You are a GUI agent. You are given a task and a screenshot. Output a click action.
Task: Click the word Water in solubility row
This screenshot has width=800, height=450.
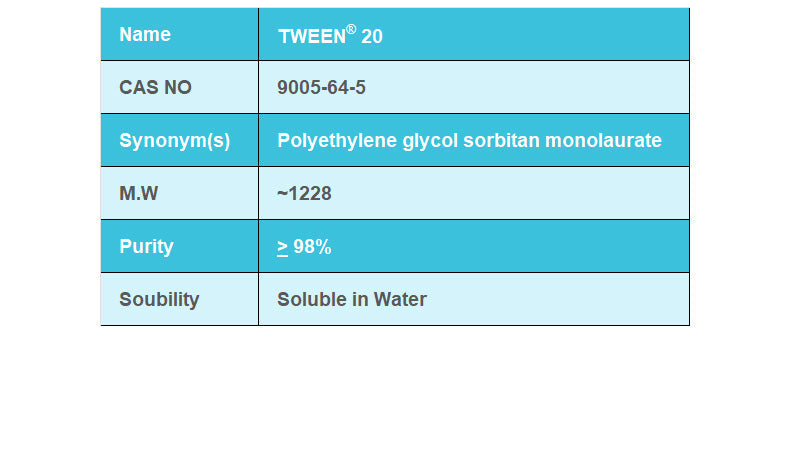pos(400,300)
